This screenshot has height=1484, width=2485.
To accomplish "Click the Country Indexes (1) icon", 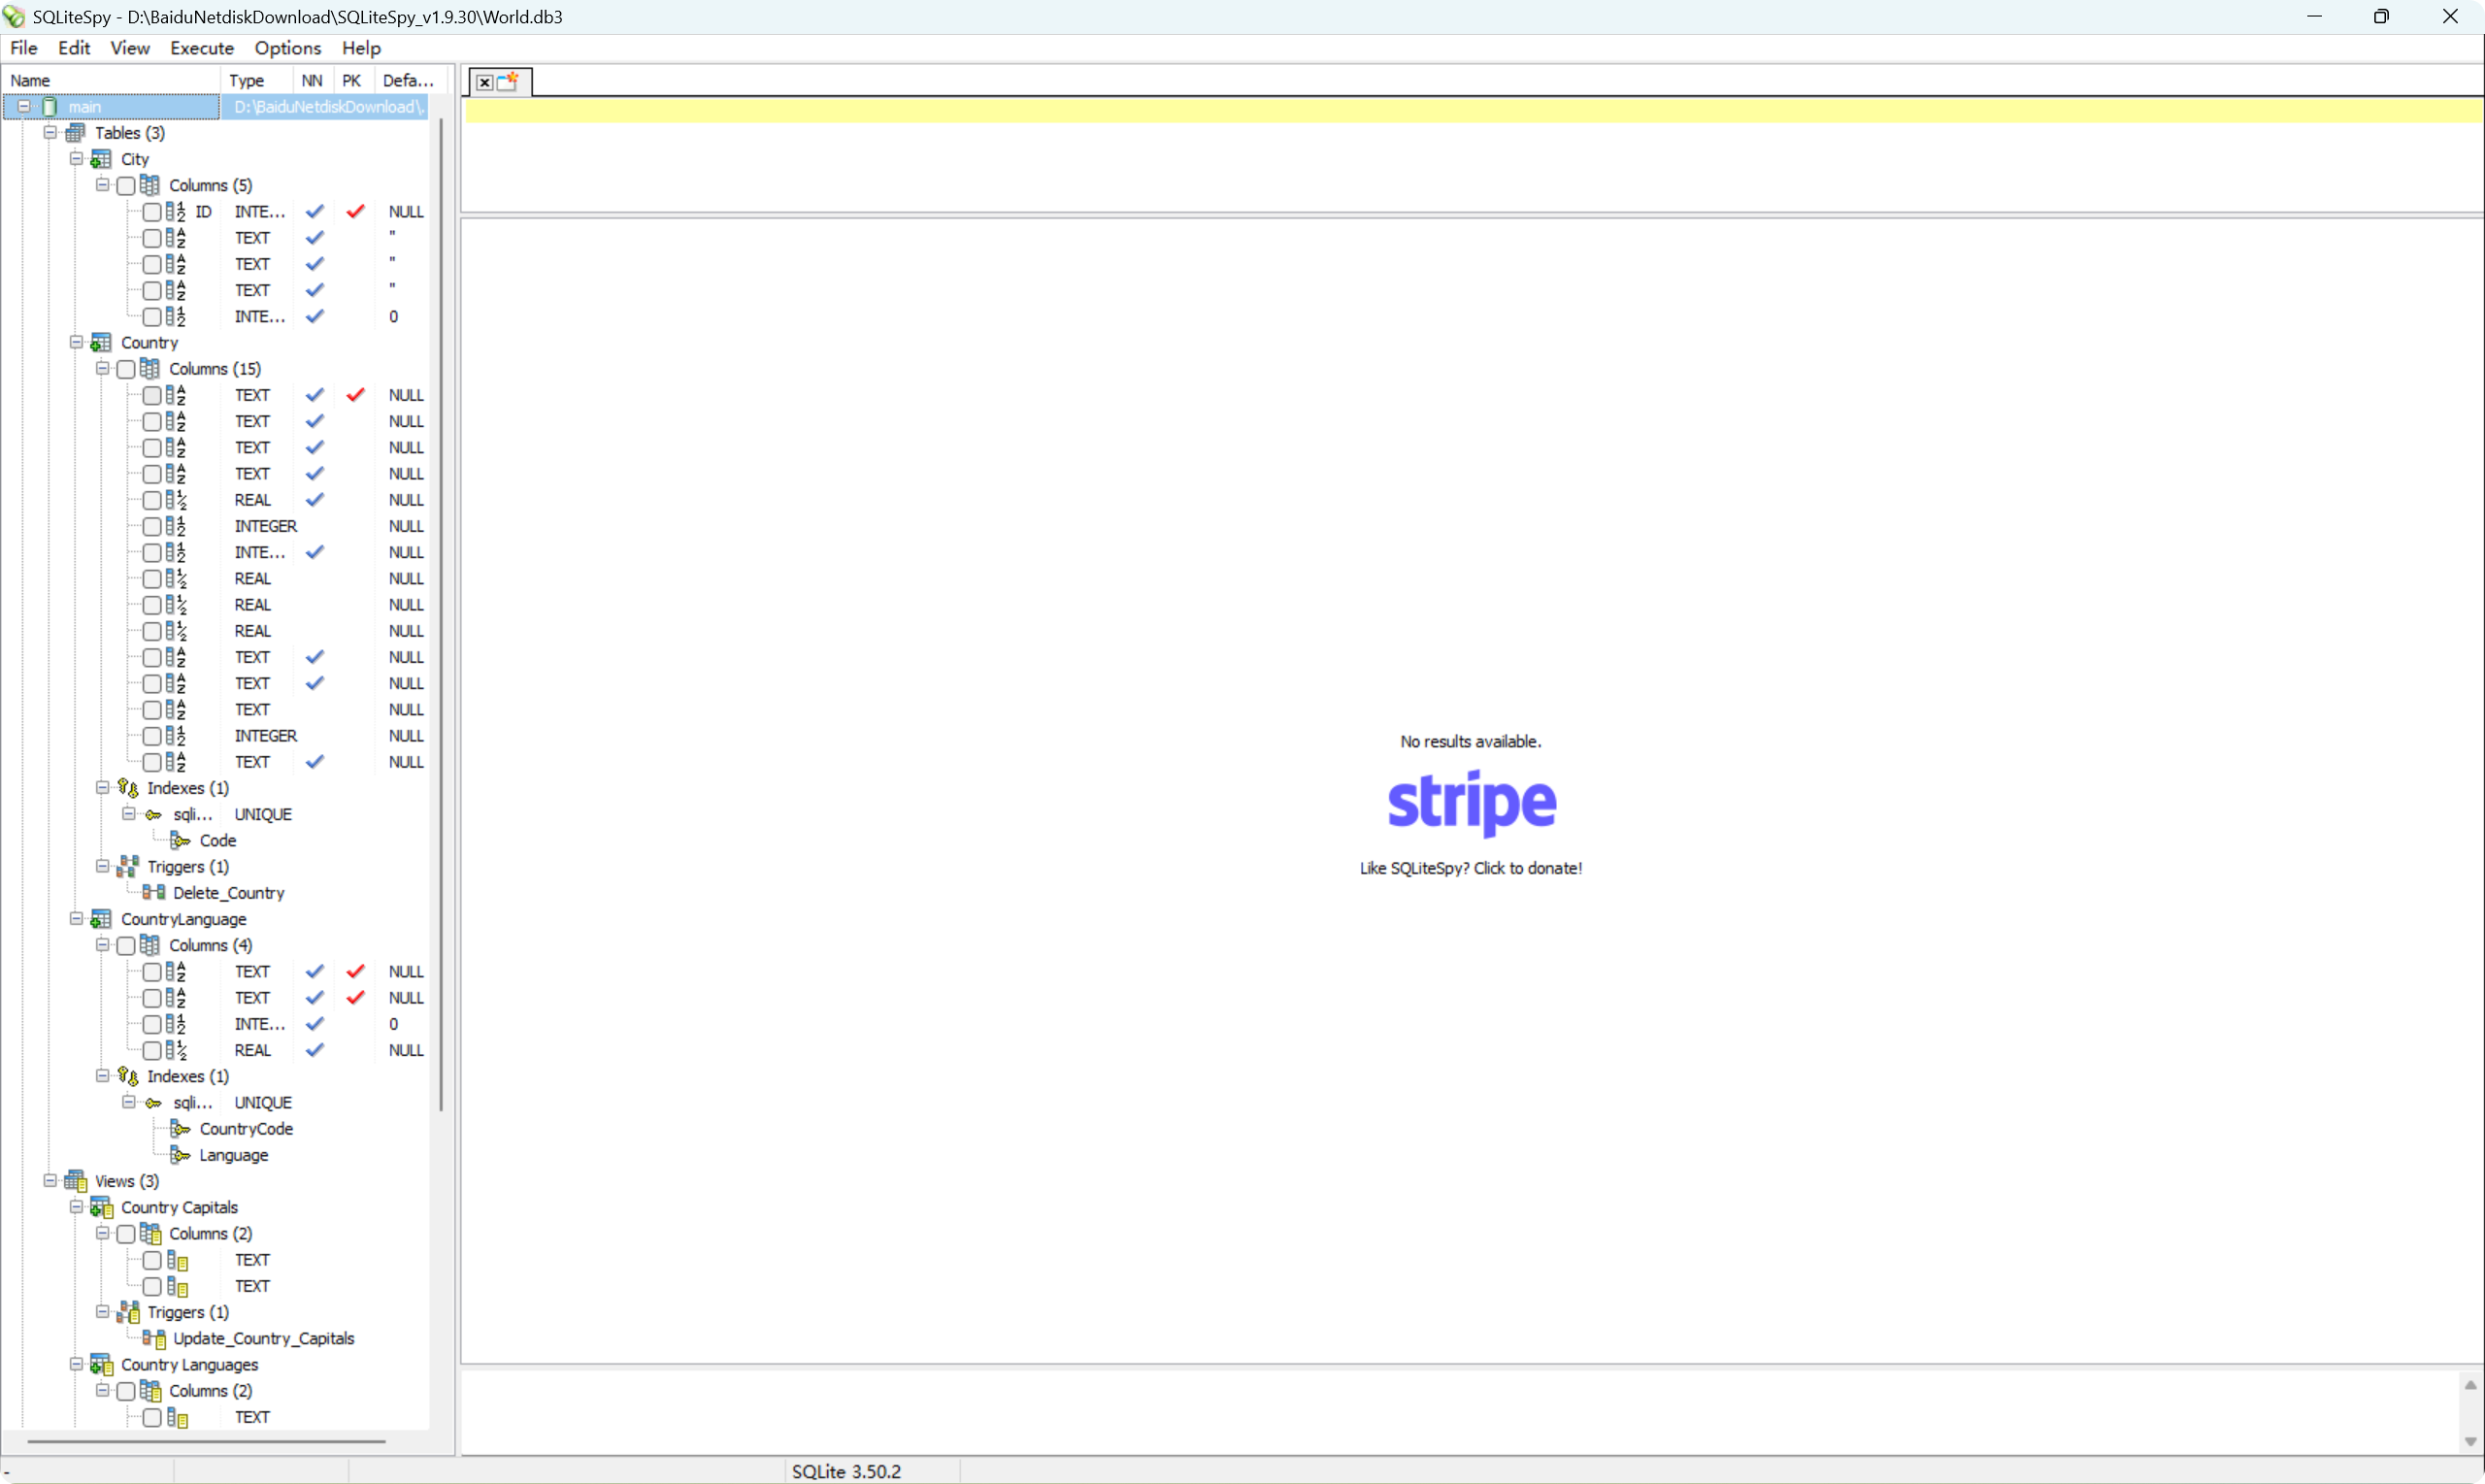I will tap(128, 788).
